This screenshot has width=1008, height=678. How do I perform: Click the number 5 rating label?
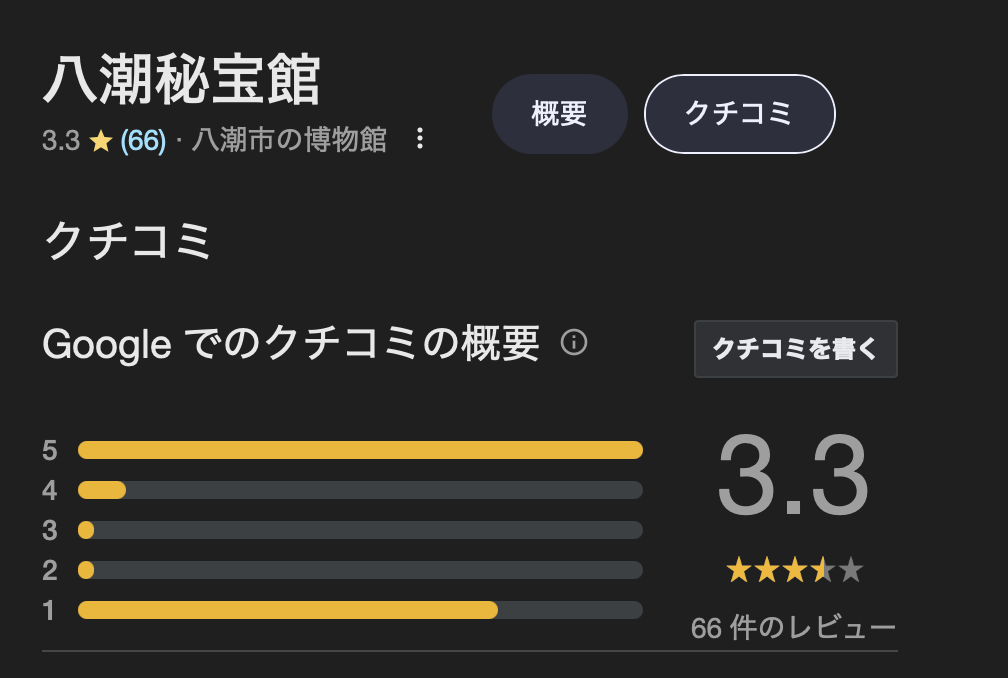[50, 451]
